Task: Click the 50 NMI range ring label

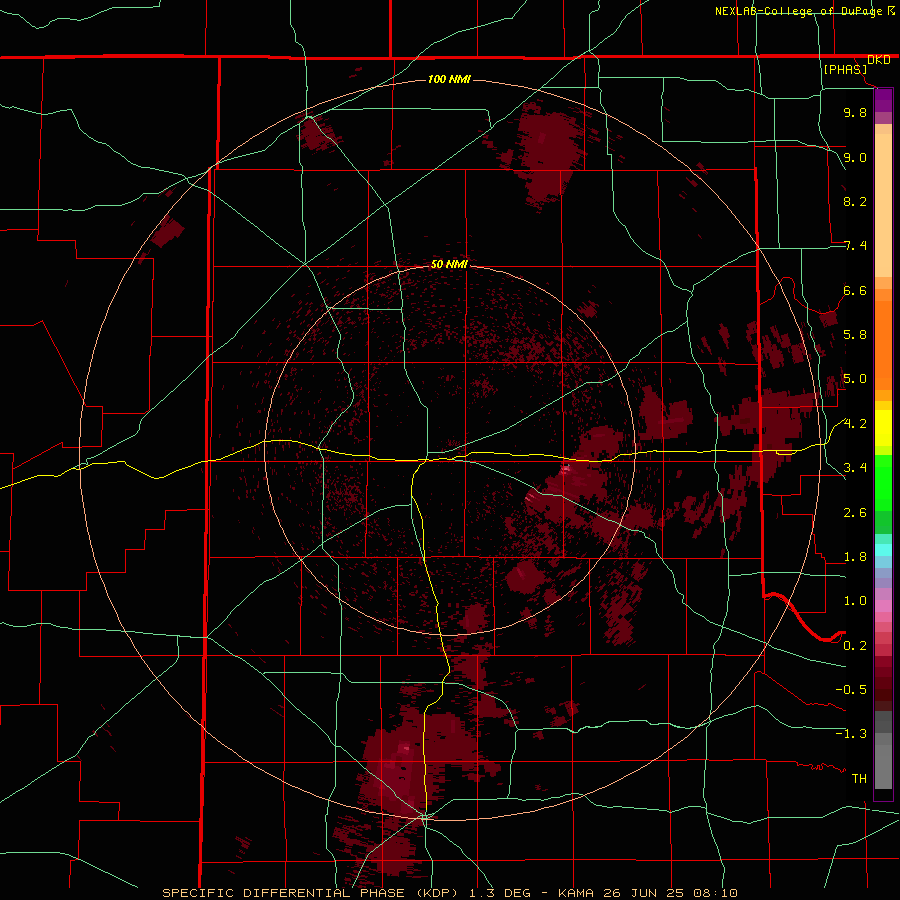Action: (x=449, y=264)
